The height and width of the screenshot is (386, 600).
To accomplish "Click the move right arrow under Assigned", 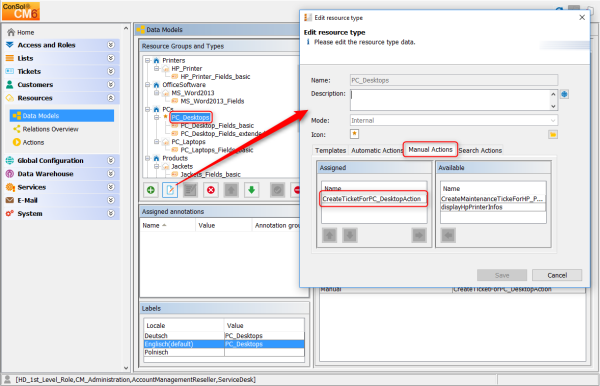I will pyautogui.click(x=419, y=235).
